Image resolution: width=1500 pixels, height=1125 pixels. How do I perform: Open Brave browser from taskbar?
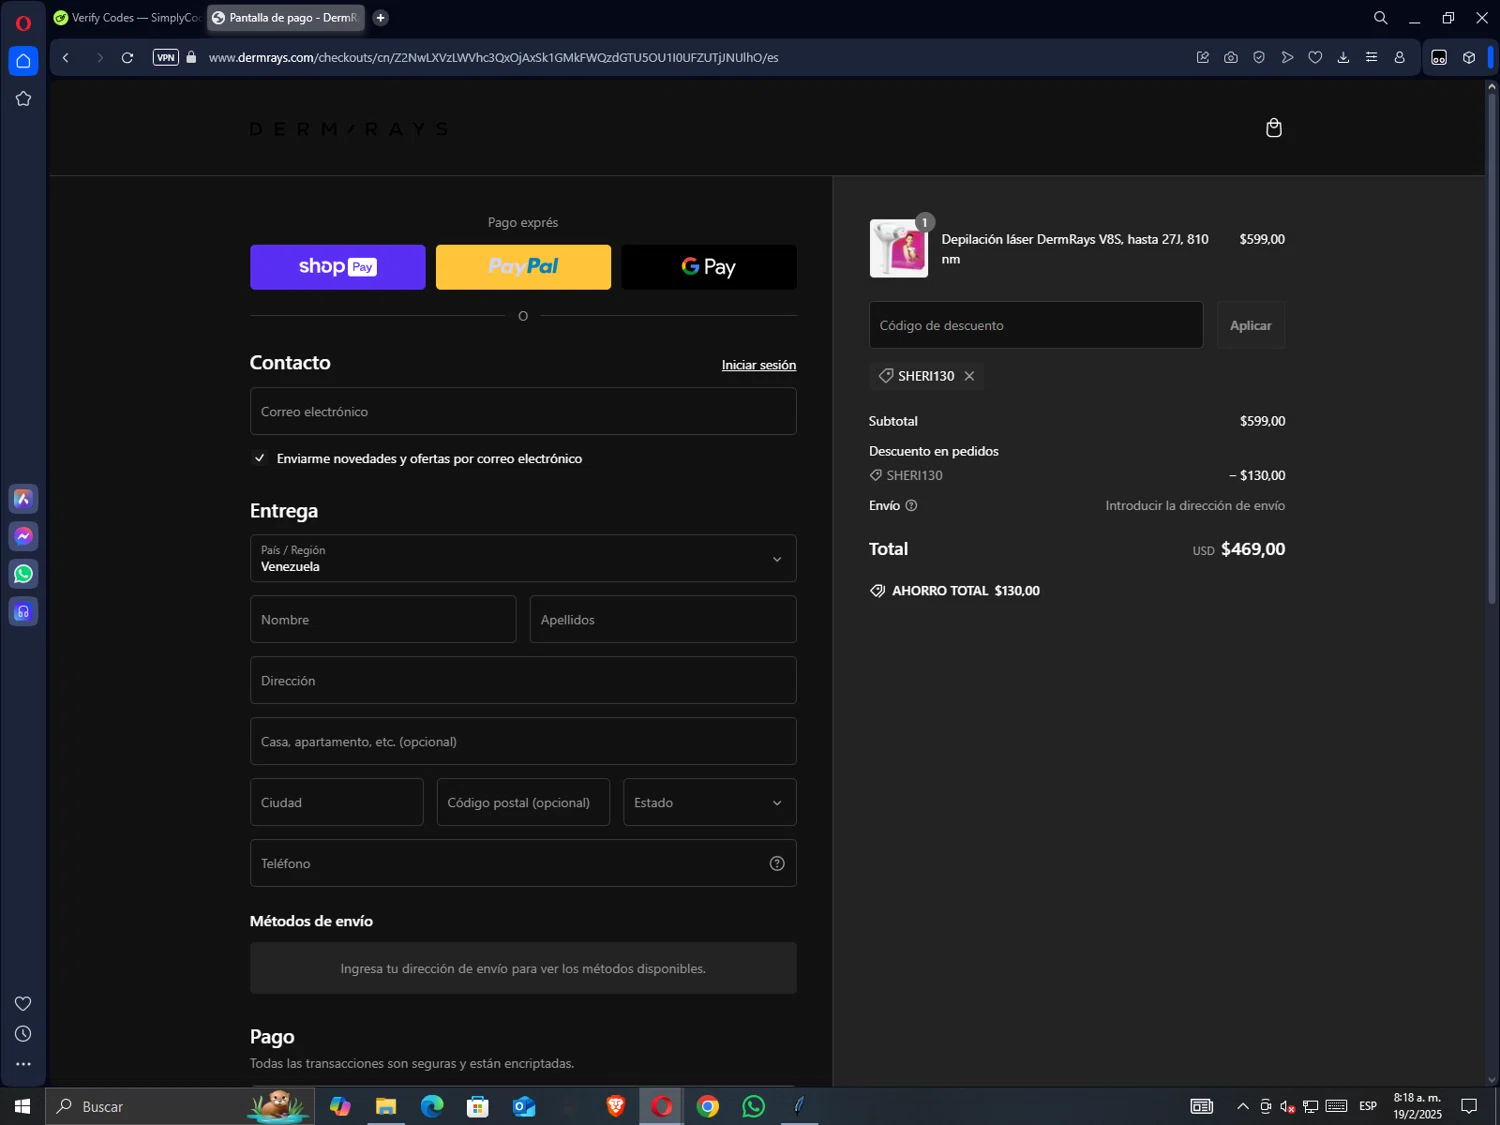[x=616, y=1107]
